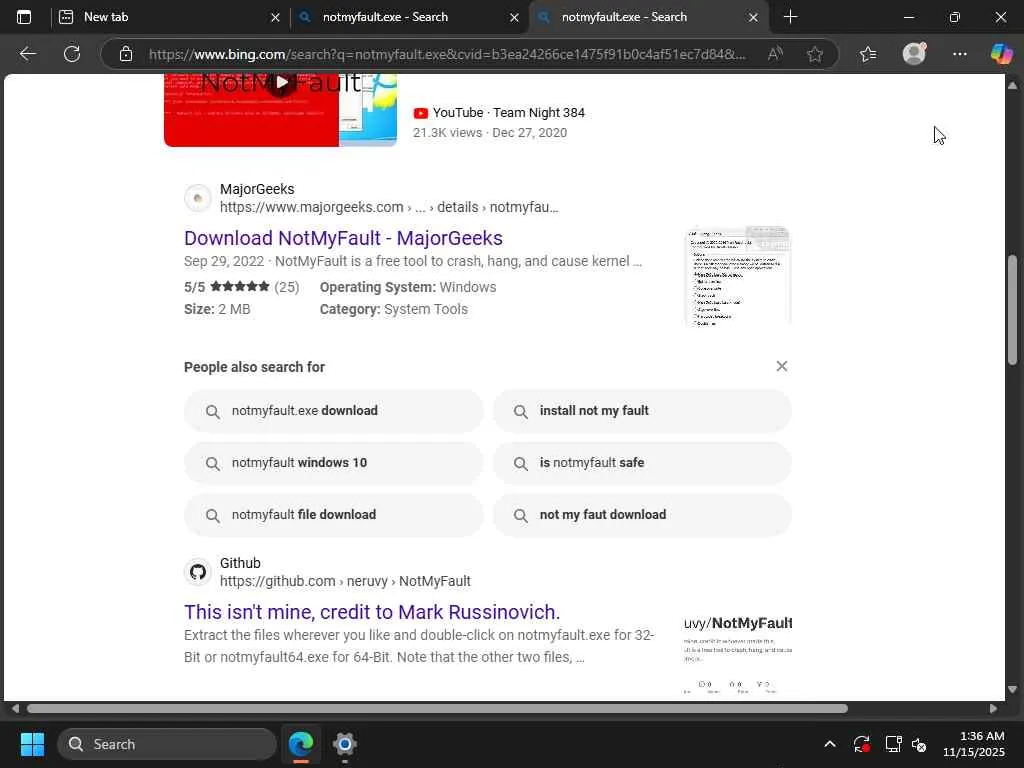Search is notmyfault safe suggestion
The width and height of the screenshot is (1024, 768).
coord(642,463)
